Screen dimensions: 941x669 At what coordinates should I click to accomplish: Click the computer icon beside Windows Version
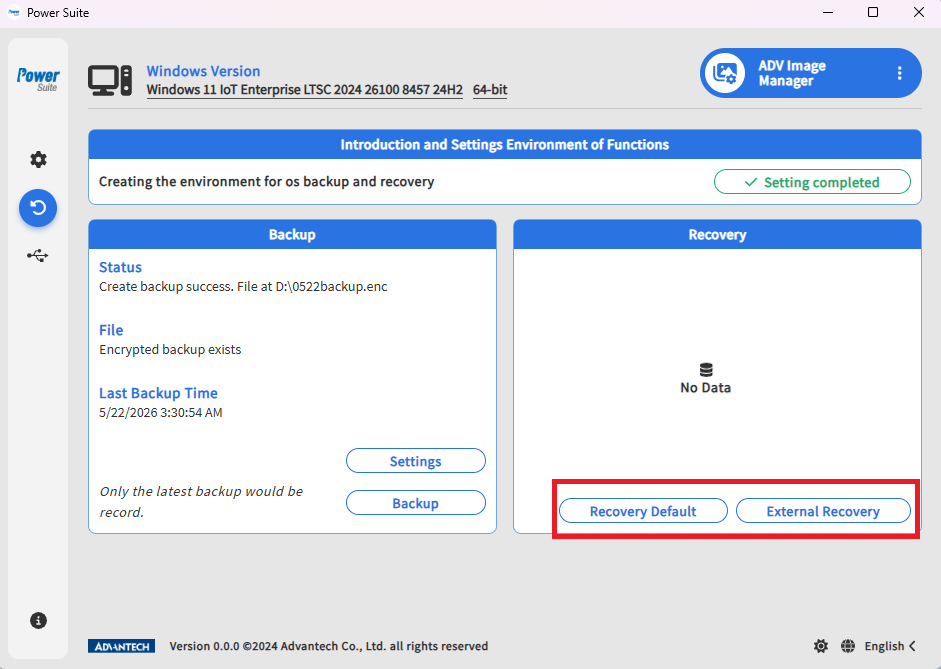110,80
